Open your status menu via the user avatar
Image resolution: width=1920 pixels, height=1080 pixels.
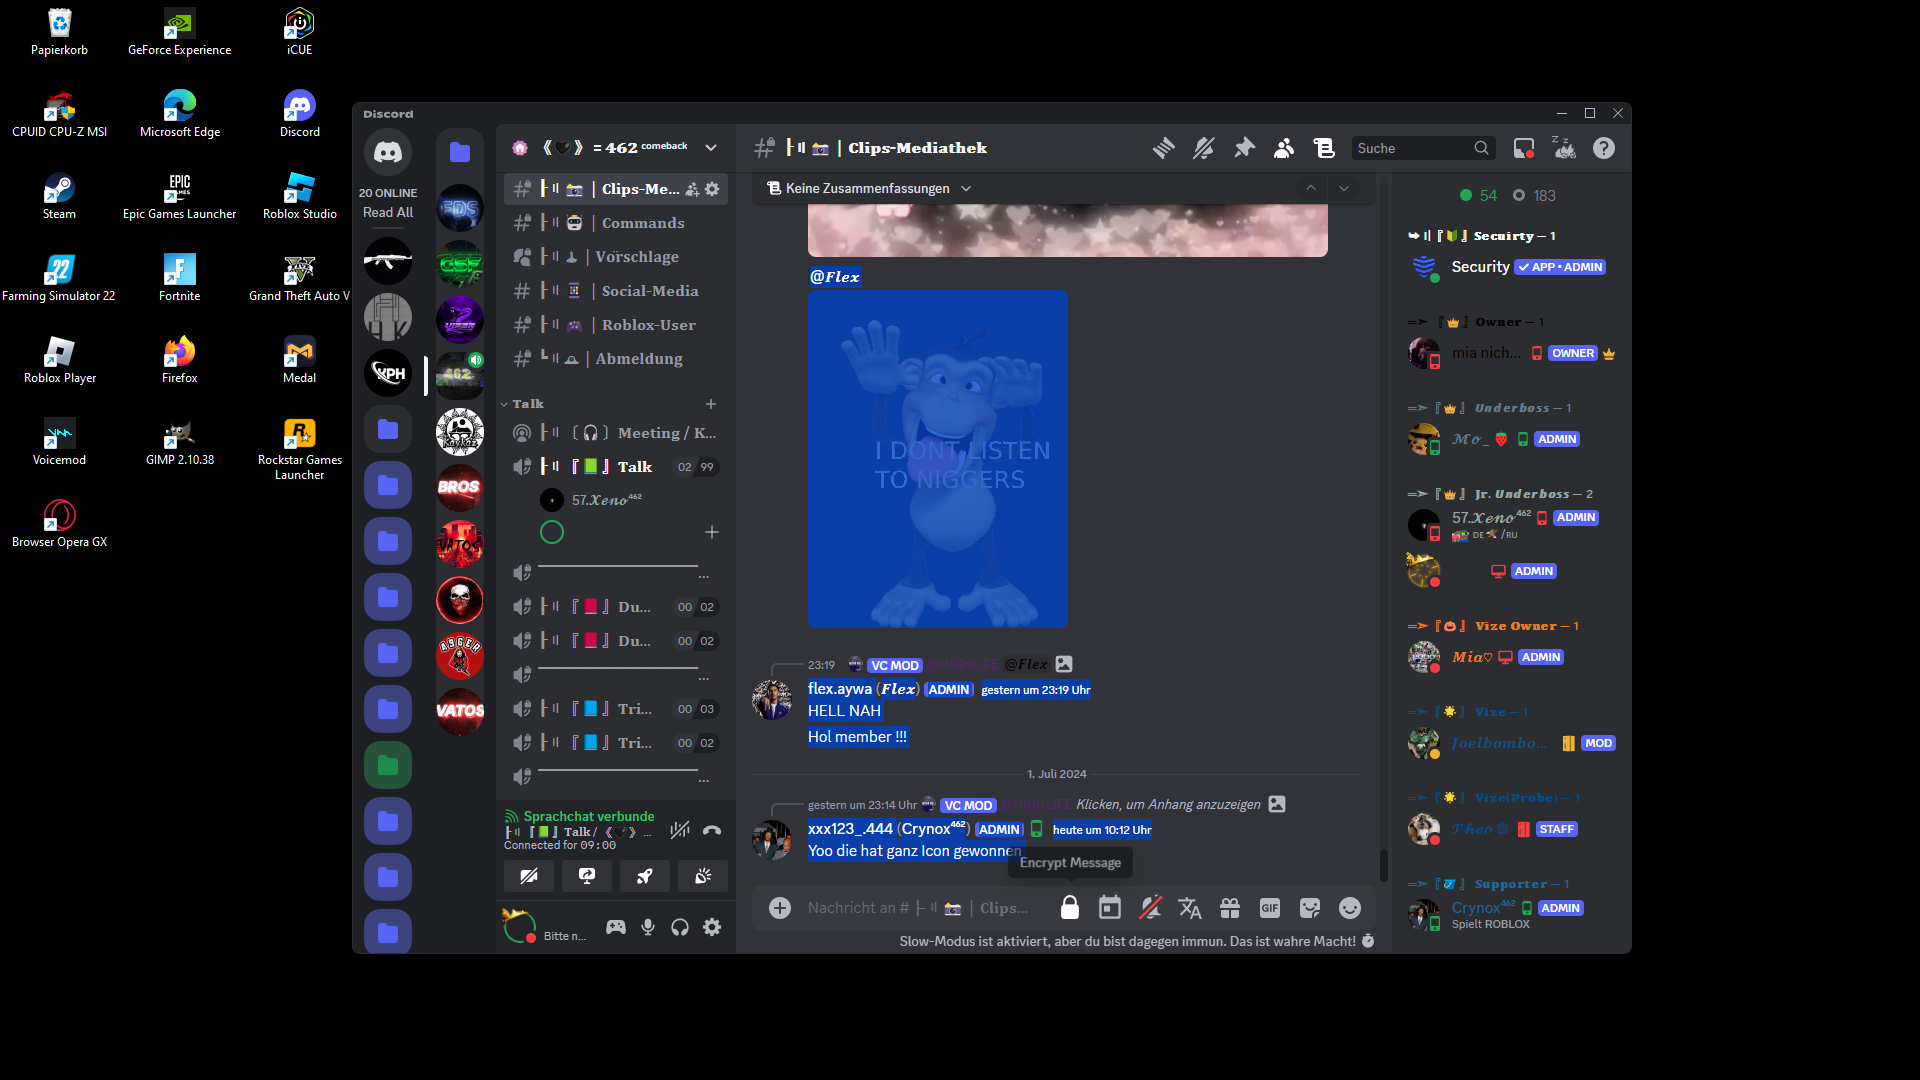[519, 927]
